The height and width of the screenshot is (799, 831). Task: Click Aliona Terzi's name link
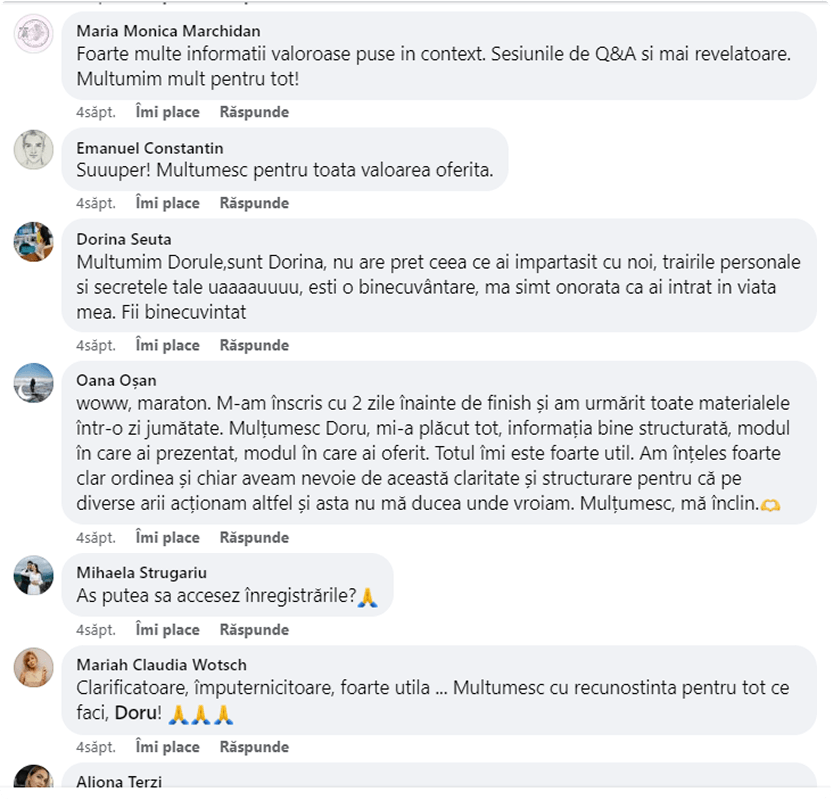click(119, 782)
